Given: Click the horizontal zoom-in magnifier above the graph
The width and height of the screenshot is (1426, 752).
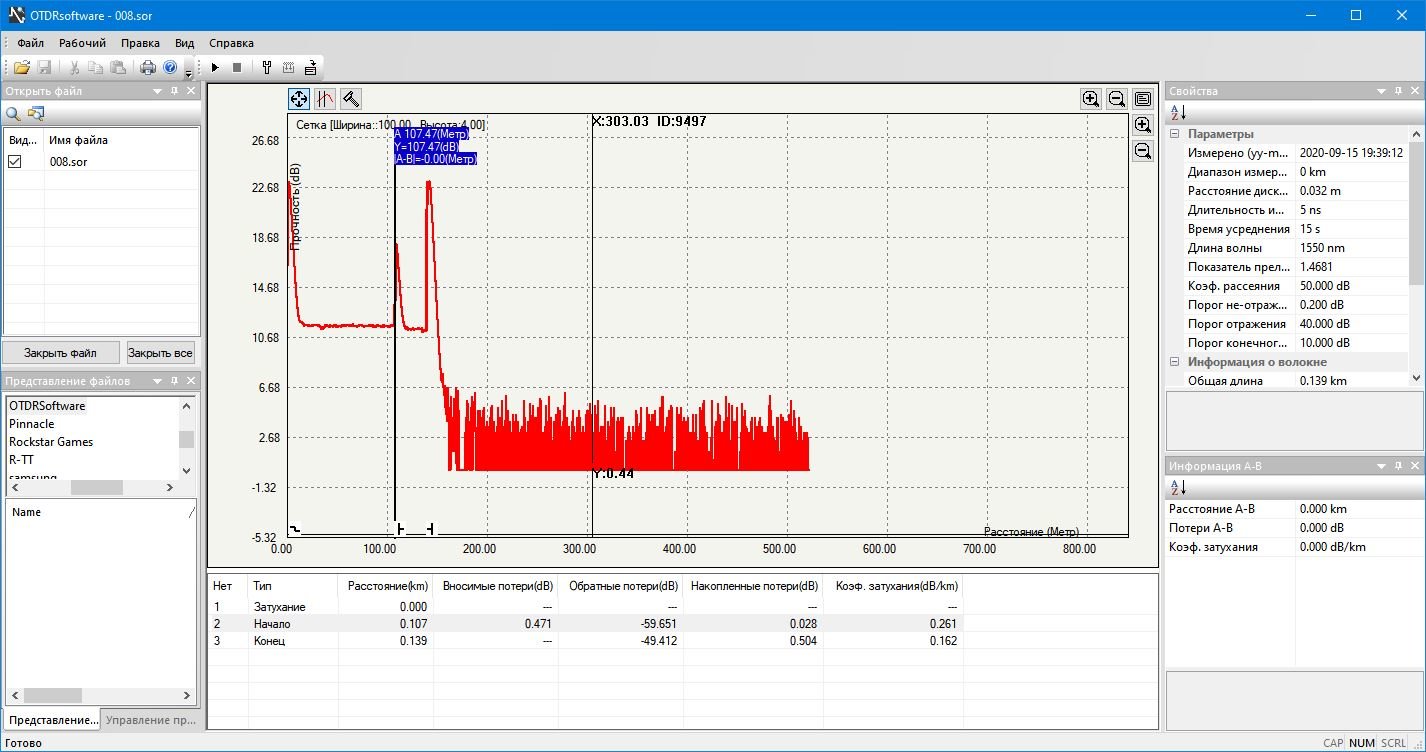Looking at the screenshot, I should (1091, 98).
